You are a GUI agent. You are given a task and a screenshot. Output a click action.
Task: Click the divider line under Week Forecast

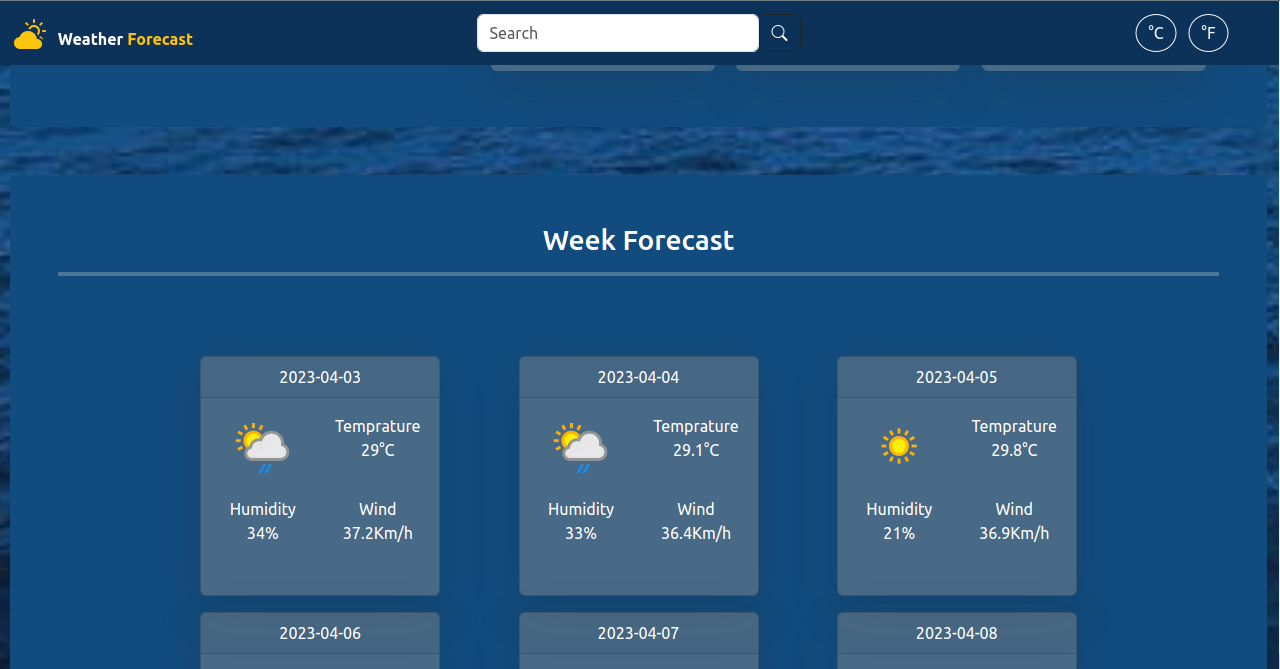[x=638, y=272]
